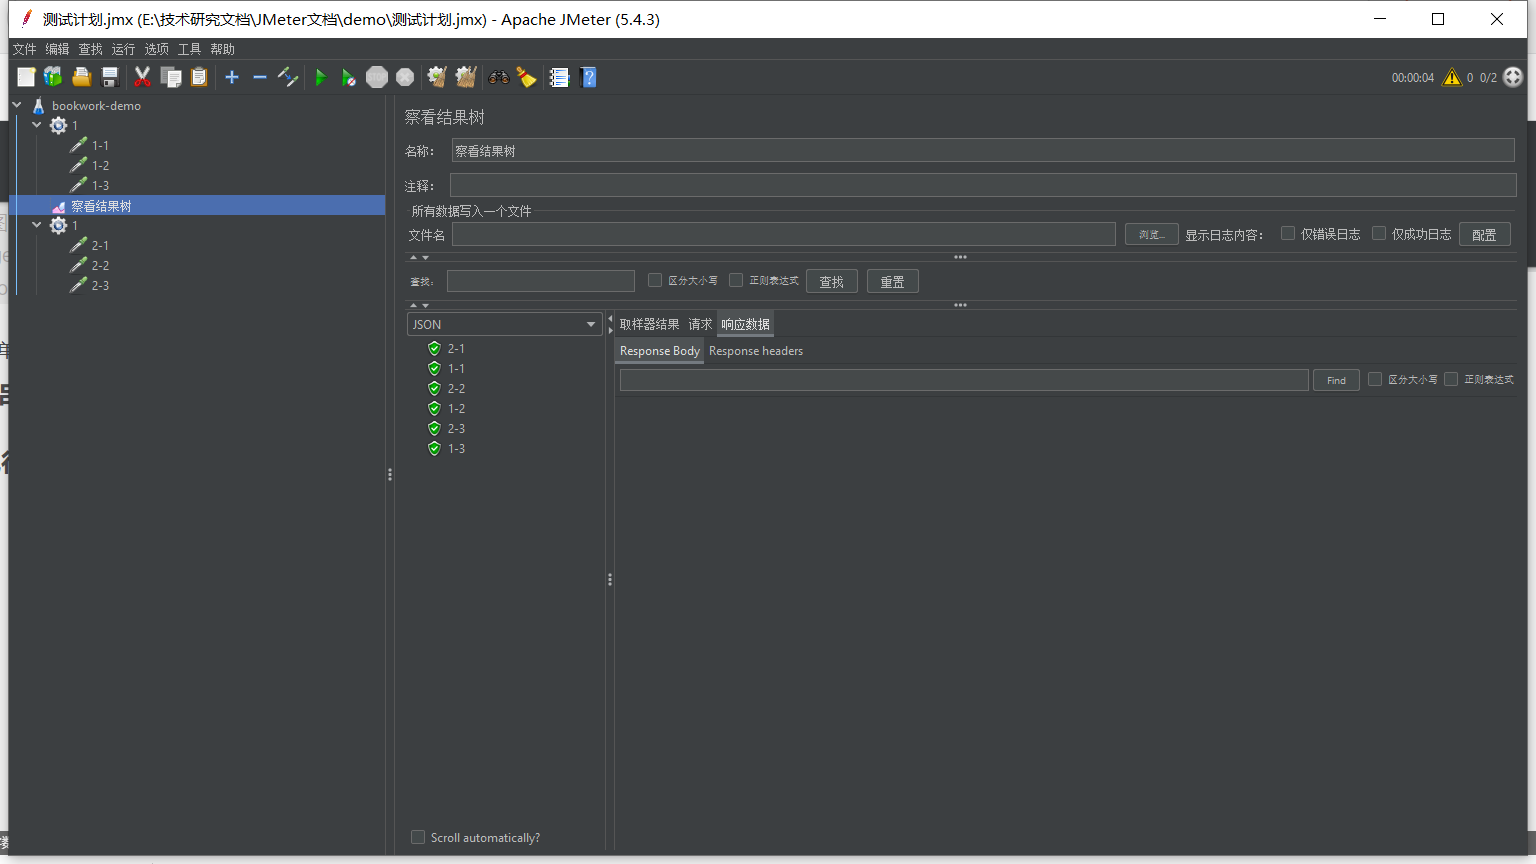1536x864 pixels.
Task: Click the Cut scissors icon
Action: coord(142,77)
